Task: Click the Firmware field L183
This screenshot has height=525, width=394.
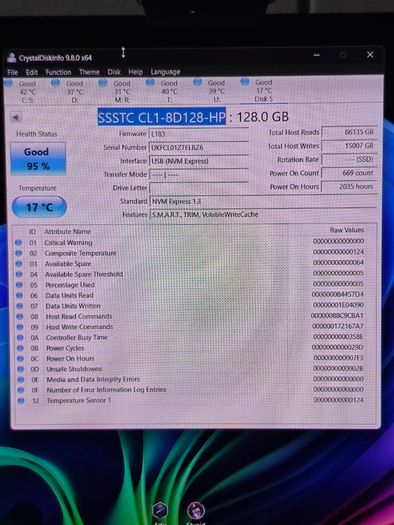Action: pyautogui.click(x=199, y=134)
